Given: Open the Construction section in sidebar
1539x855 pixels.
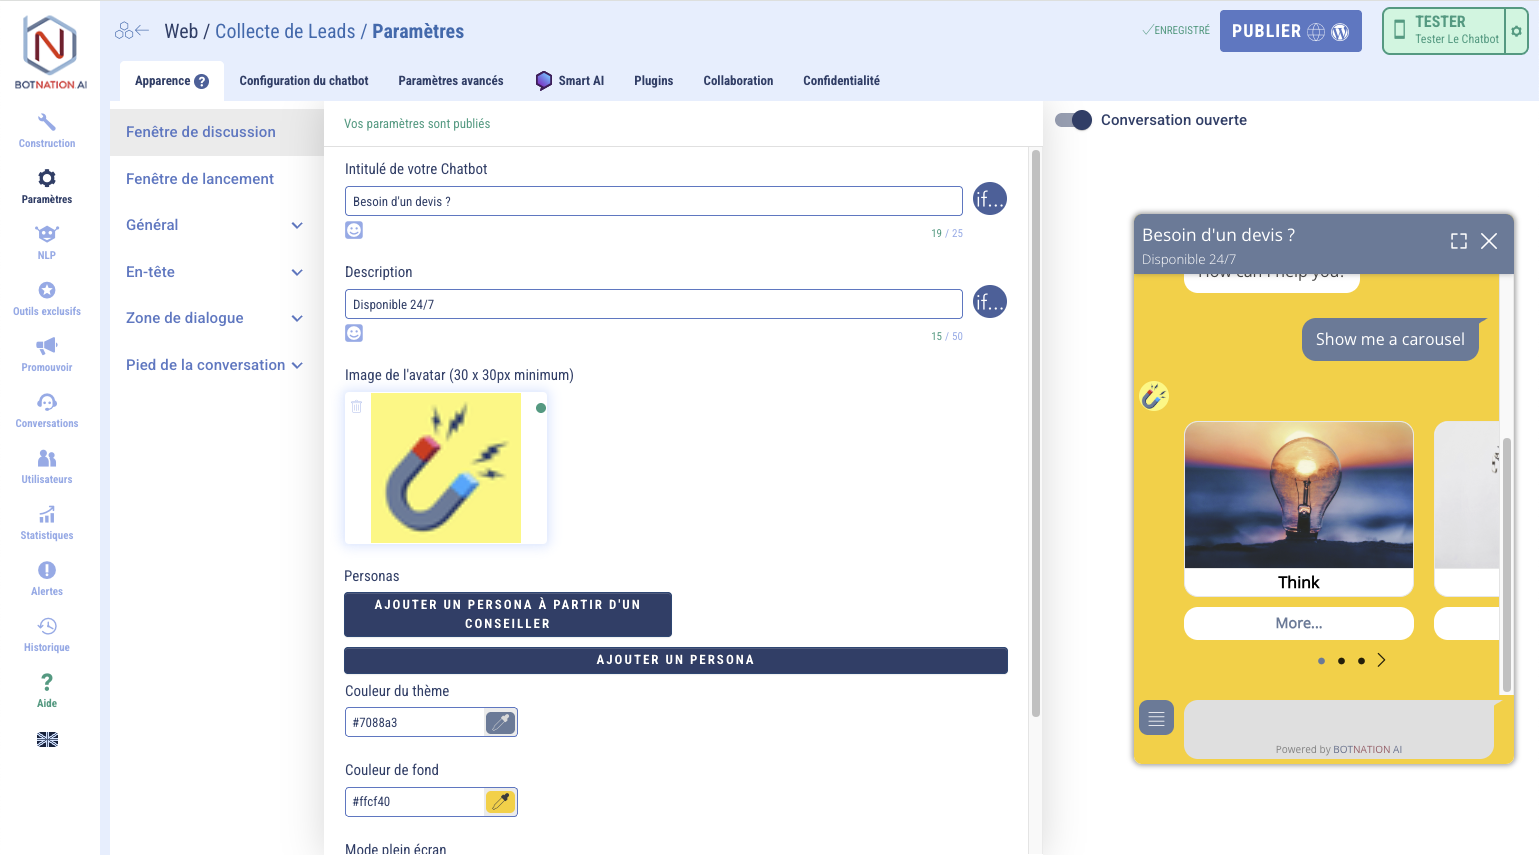Looking at the screenshot, I should click(x=47, y=130).
